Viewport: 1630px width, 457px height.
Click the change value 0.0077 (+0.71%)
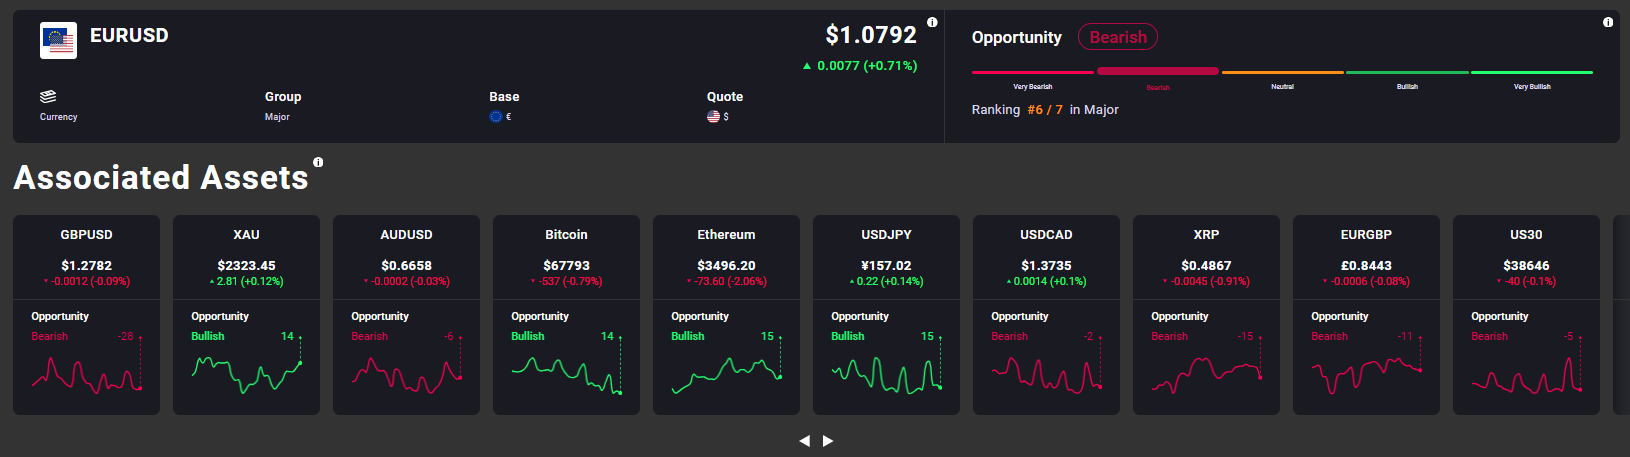(867, 66)
